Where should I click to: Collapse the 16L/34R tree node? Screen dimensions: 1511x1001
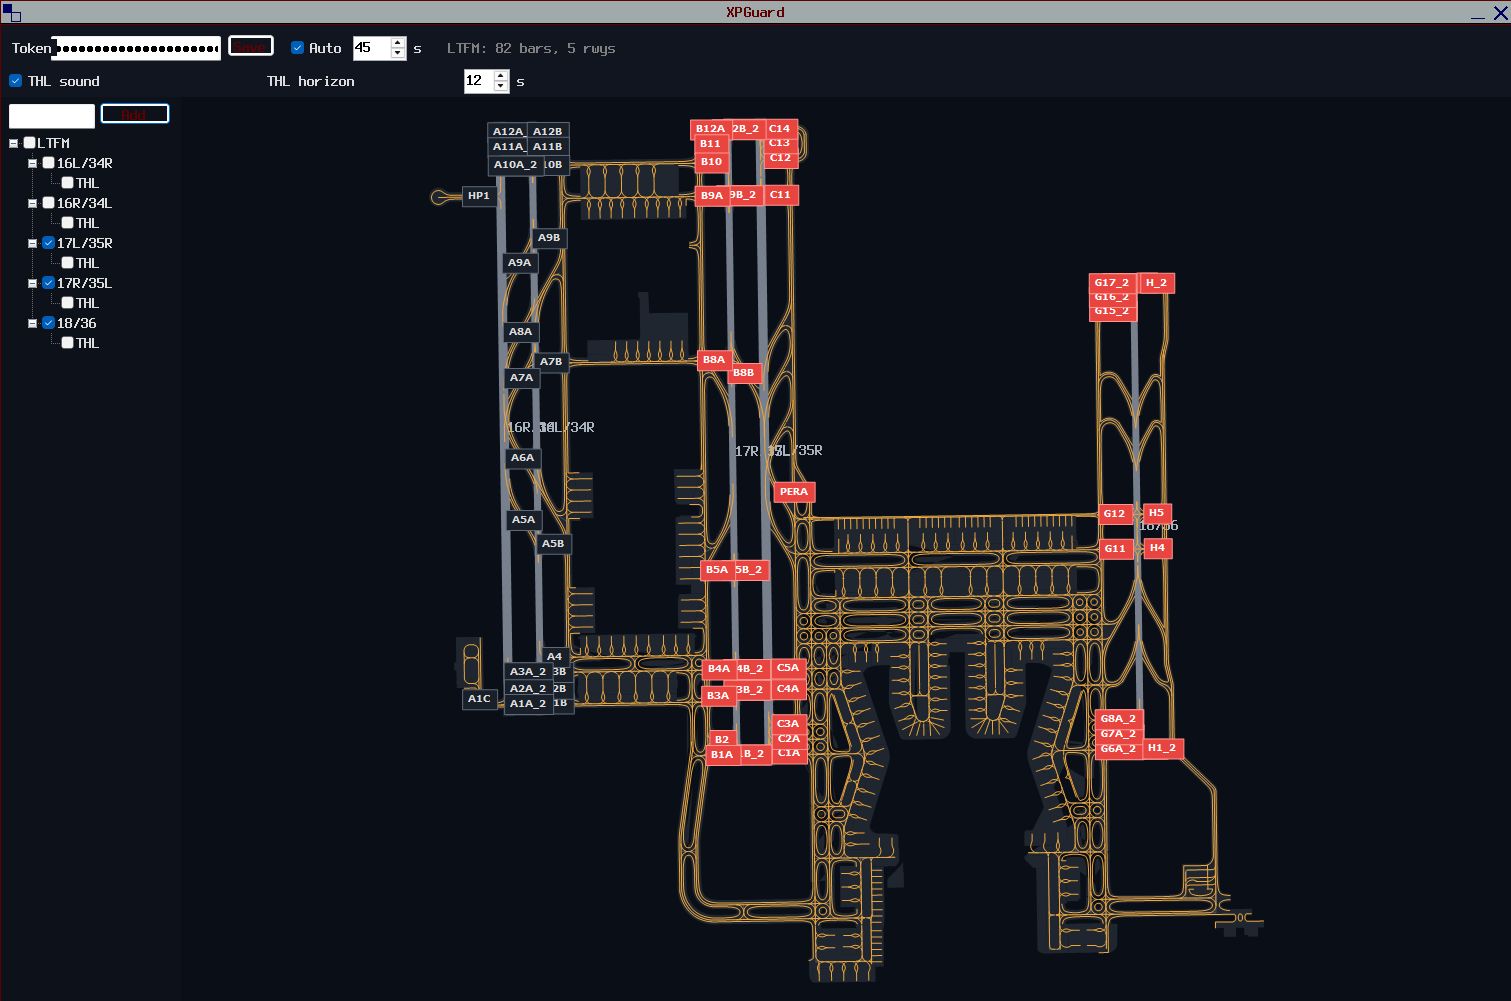[x=32, y=163]
